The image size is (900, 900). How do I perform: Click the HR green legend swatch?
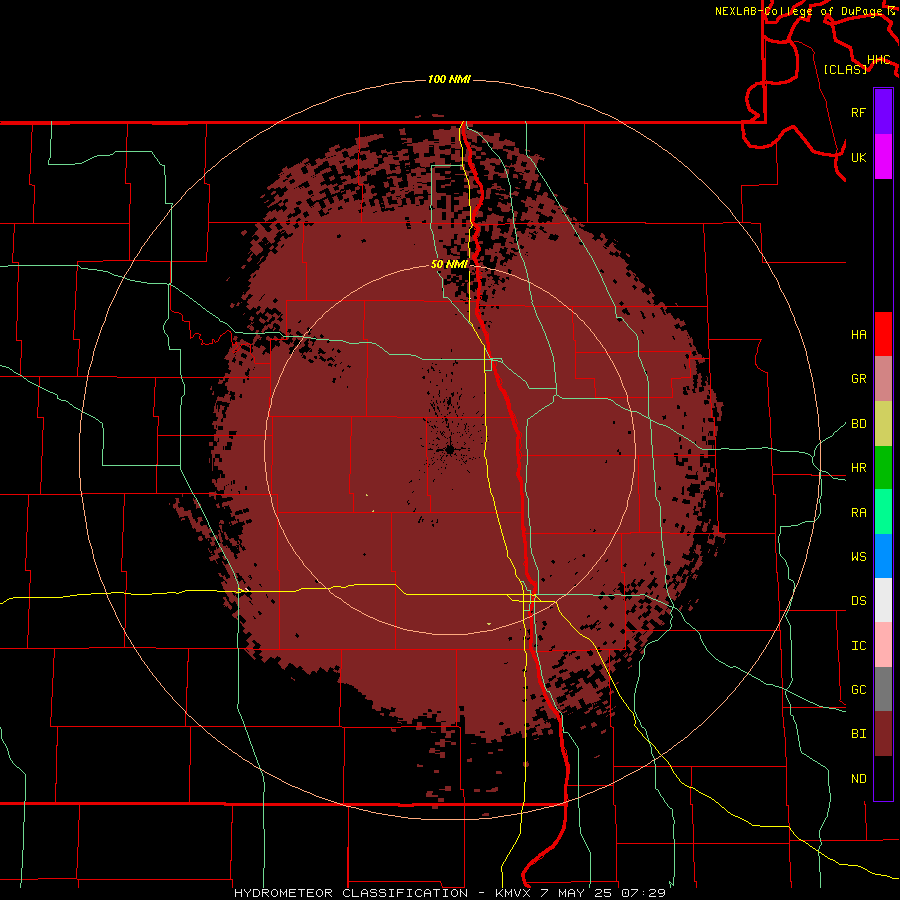[x=883, y=467]
